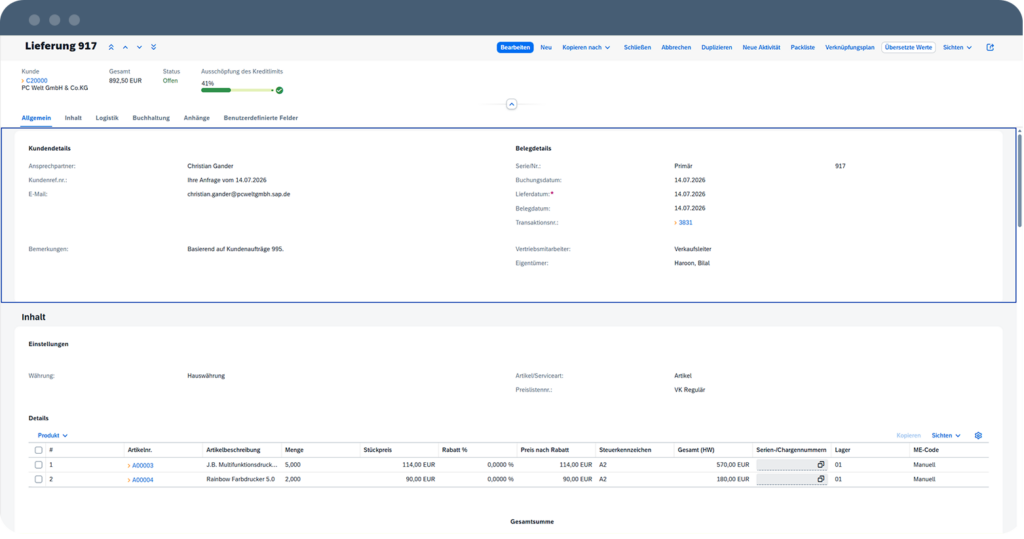Open article link A00004
Screen dimensions: 1024x539
point(143,480)
